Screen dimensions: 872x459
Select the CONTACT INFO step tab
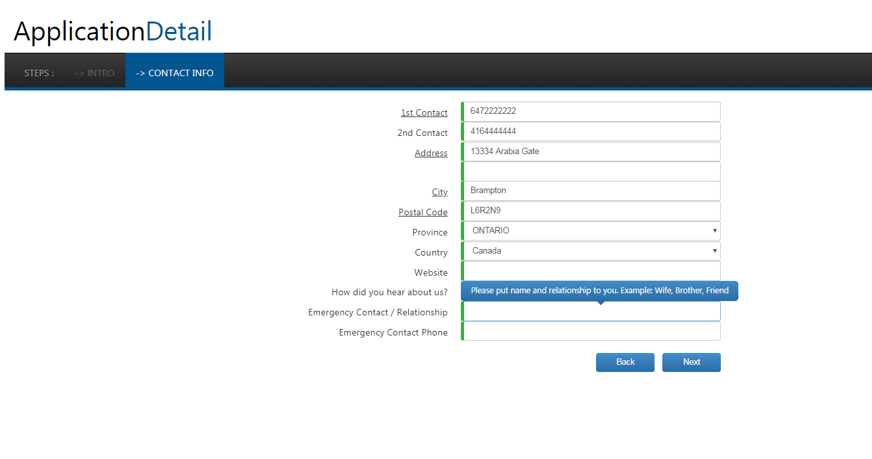pyautogui.click(x=175, y=73)
